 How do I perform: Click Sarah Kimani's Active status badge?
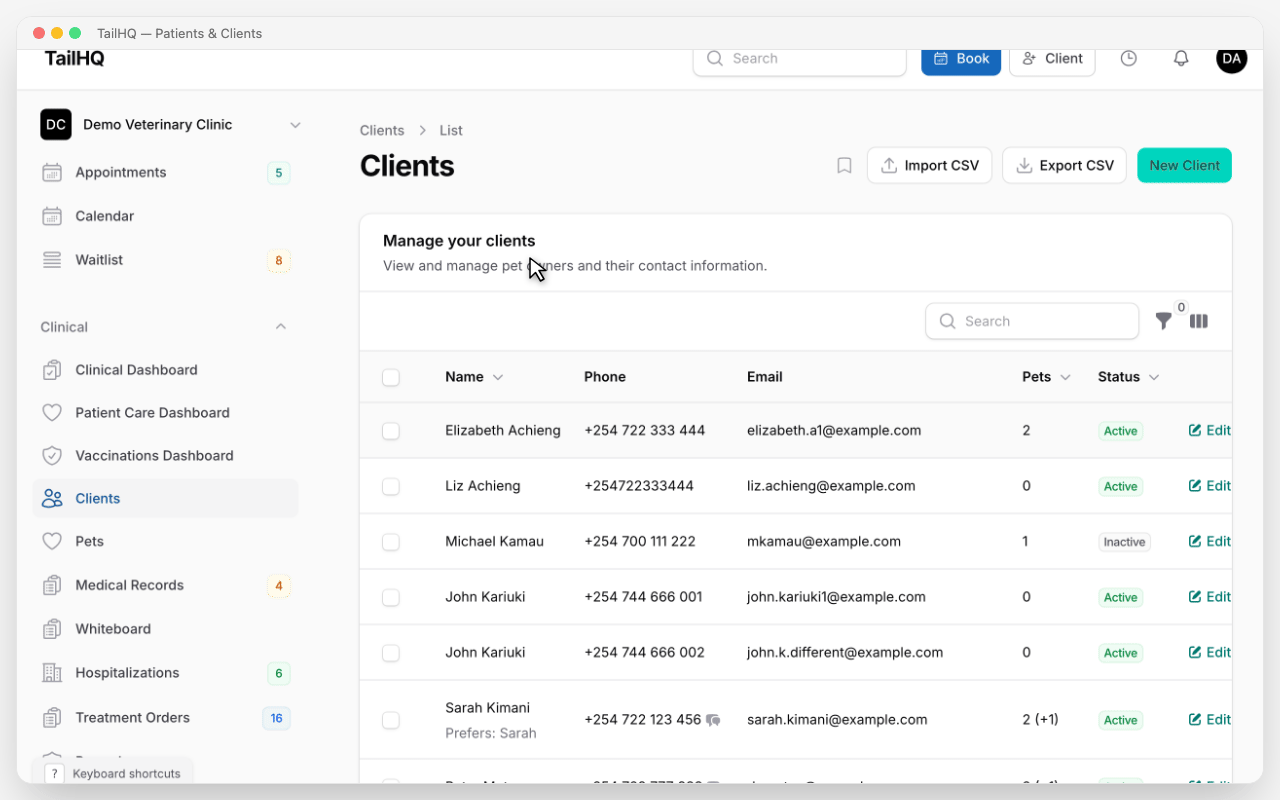(x=1119, y=719)
